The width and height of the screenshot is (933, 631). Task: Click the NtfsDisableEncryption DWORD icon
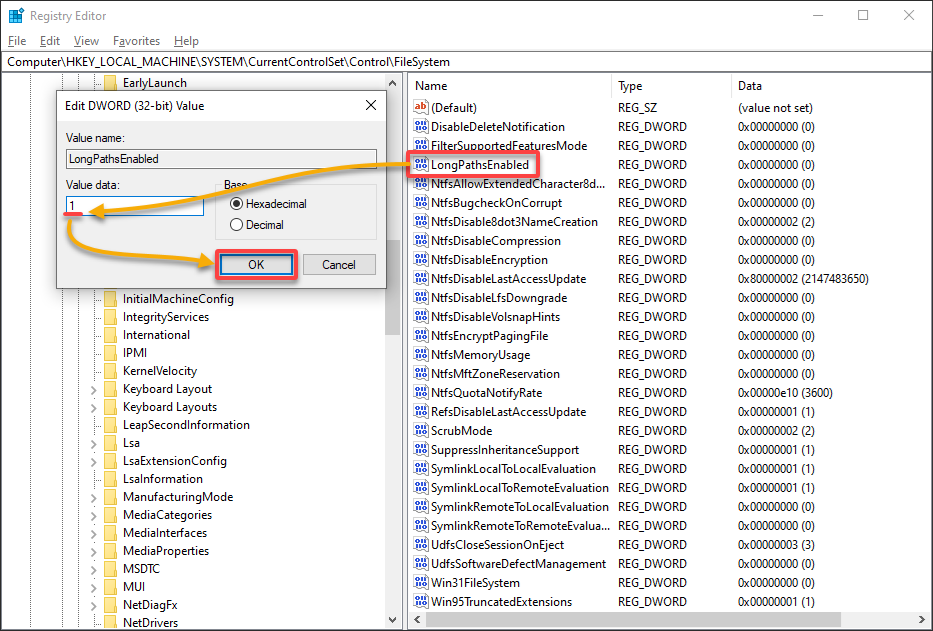click(x=421, y=260)
